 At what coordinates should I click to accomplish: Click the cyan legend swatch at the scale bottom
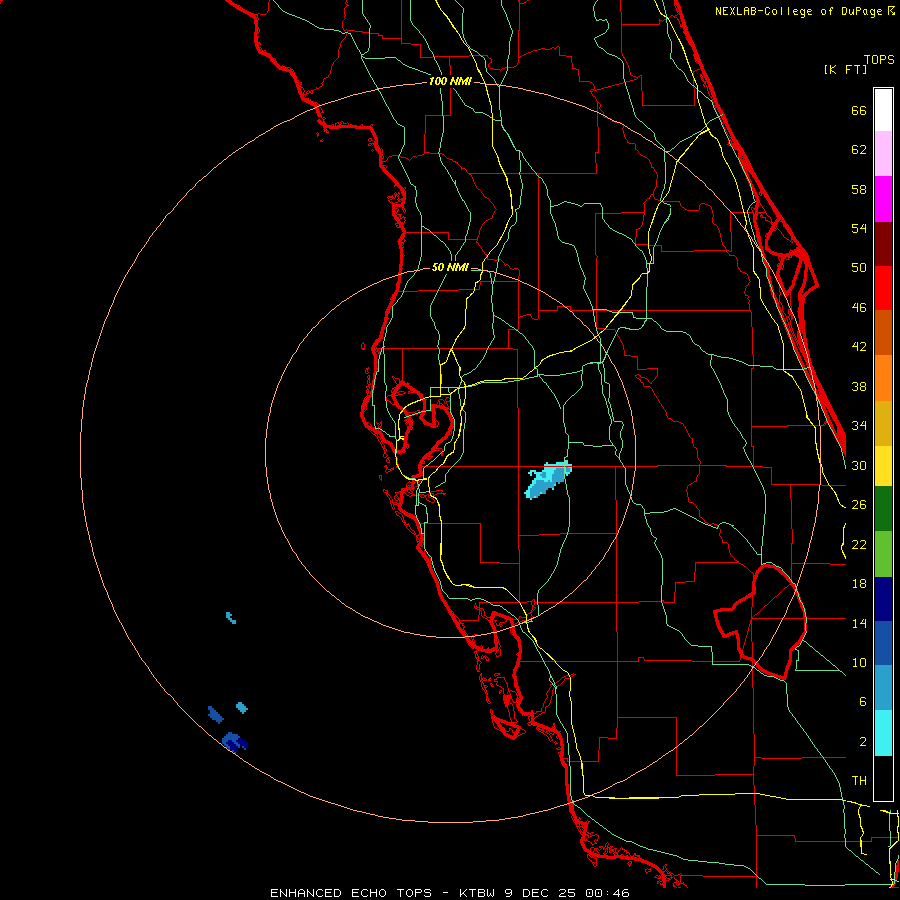(x=883, y=733)
